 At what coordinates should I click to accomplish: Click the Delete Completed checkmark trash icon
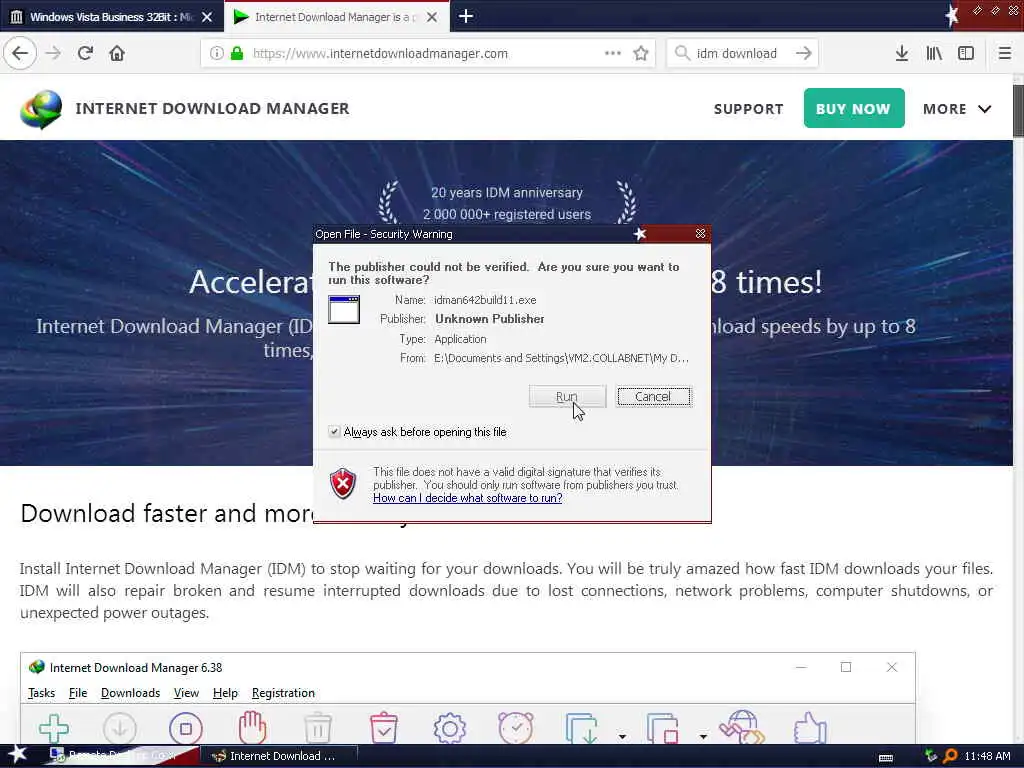pyautogui.click(x=384, y=728)
